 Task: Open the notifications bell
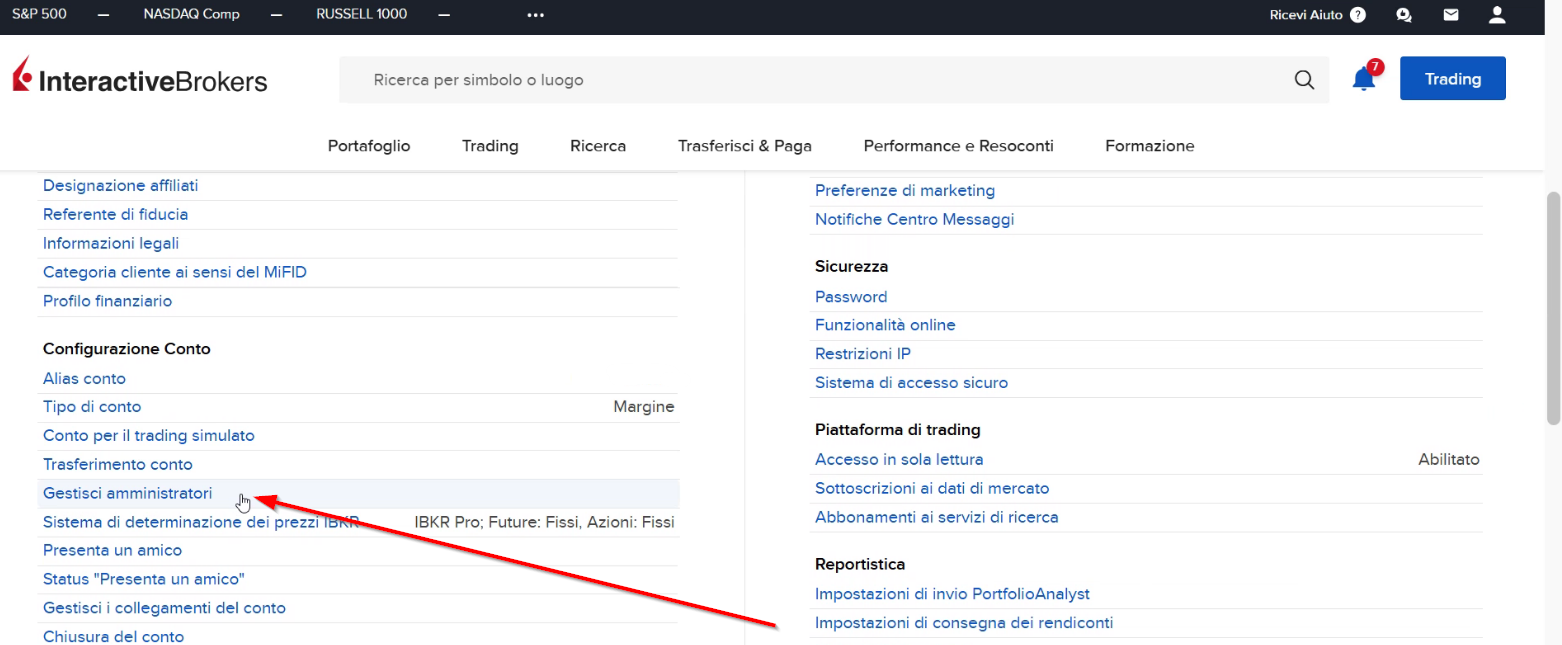[1364, 80]
